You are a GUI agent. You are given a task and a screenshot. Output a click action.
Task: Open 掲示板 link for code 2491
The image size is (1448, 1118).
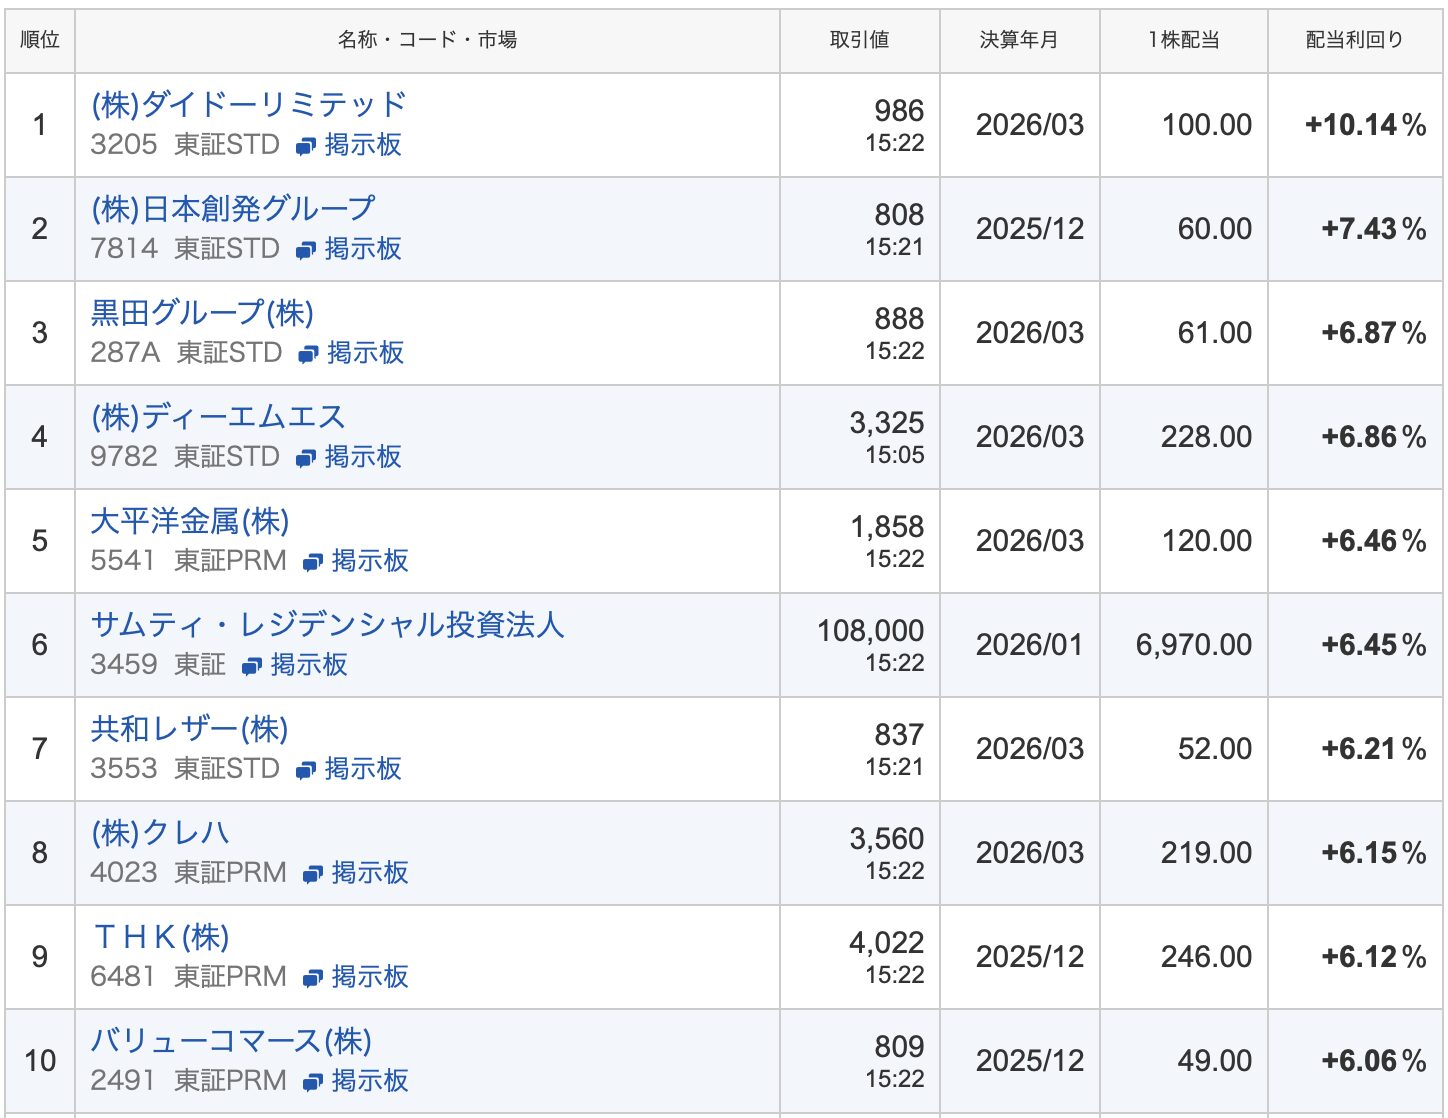click(370, 1081)
